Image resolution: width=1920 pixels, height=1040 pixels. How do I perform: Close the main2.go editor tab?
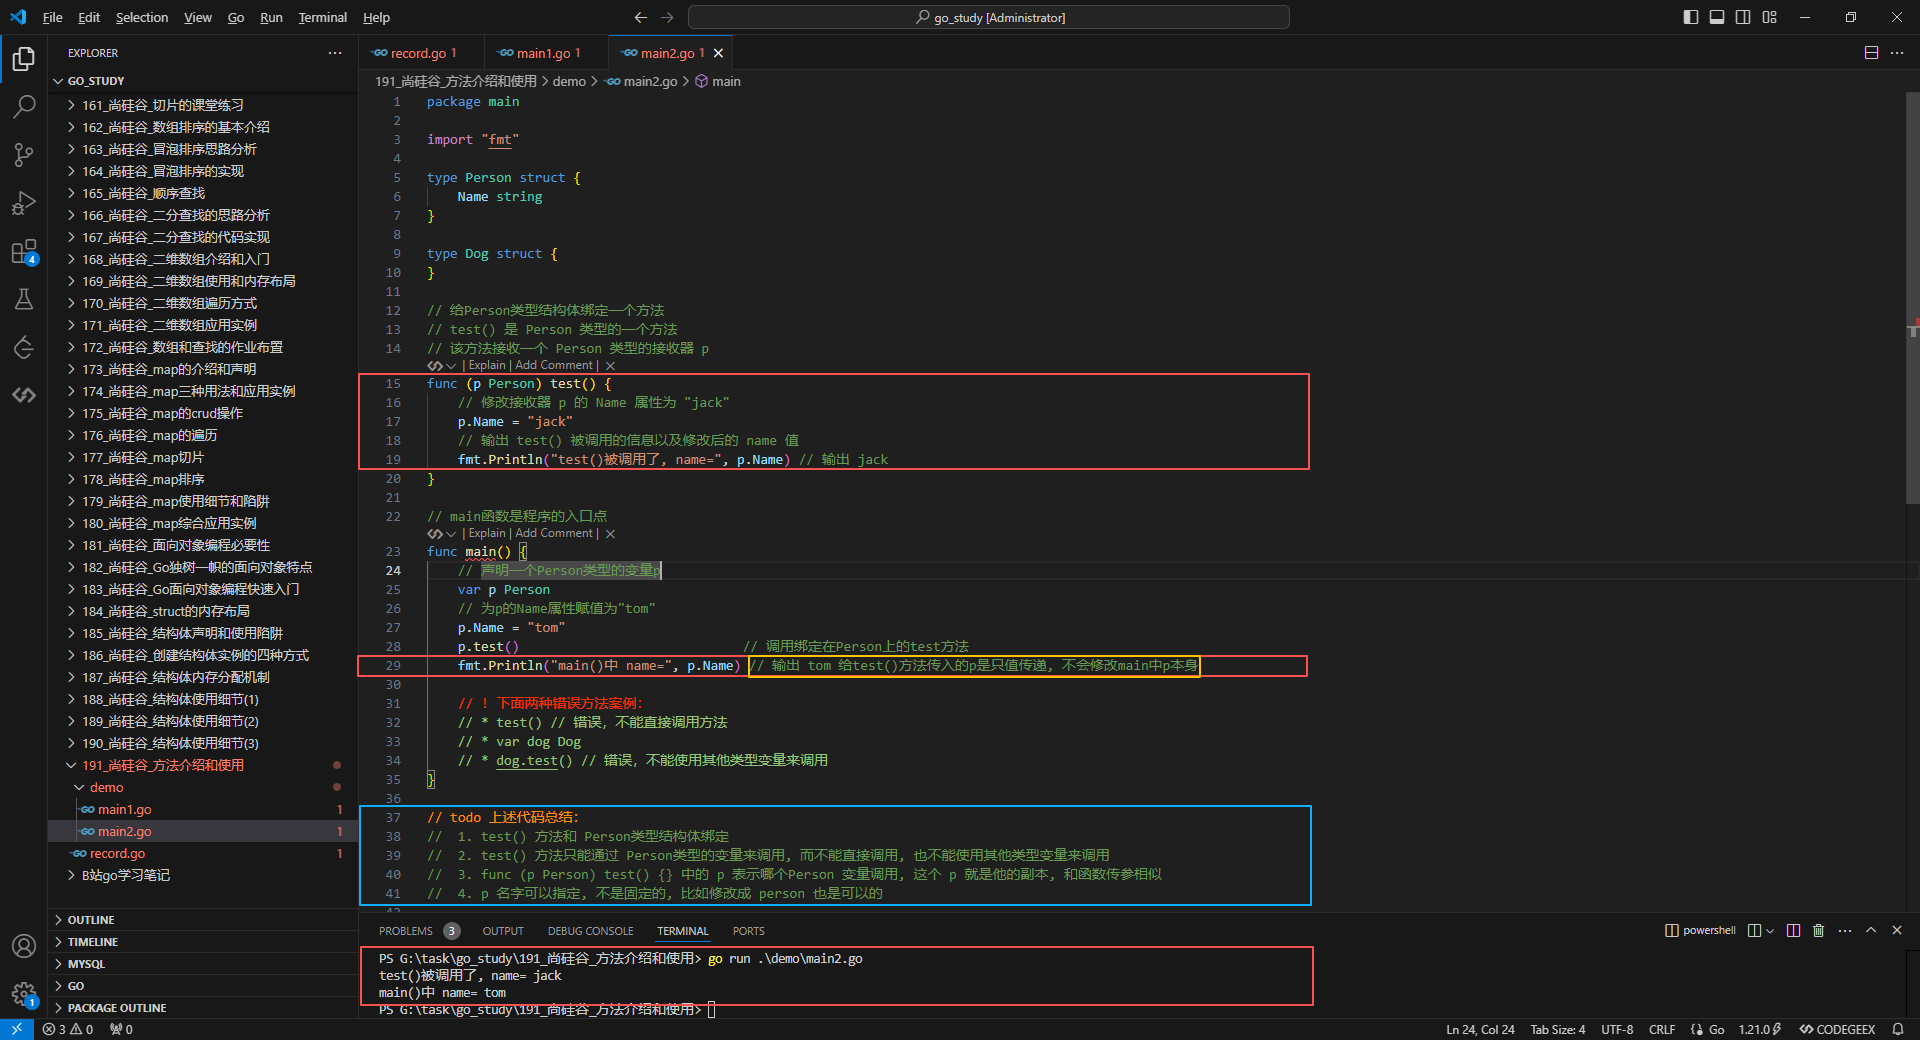point(718,53)
